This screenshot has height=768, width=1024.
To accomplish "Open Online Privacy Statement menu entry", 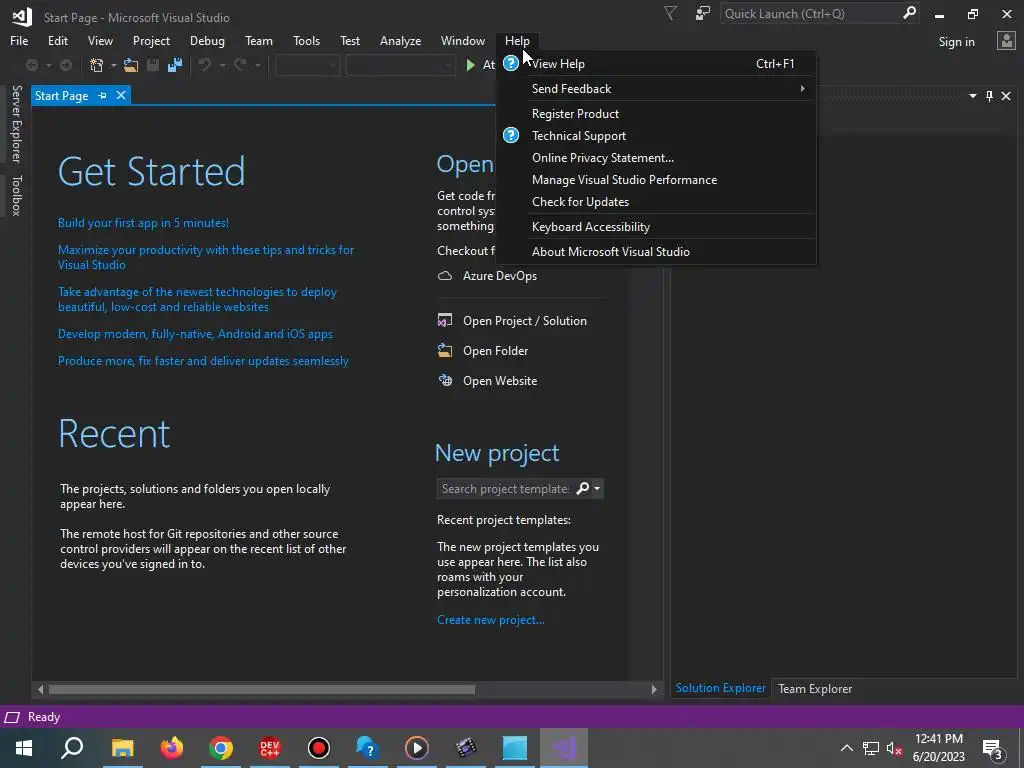I will tap(656, 158).
